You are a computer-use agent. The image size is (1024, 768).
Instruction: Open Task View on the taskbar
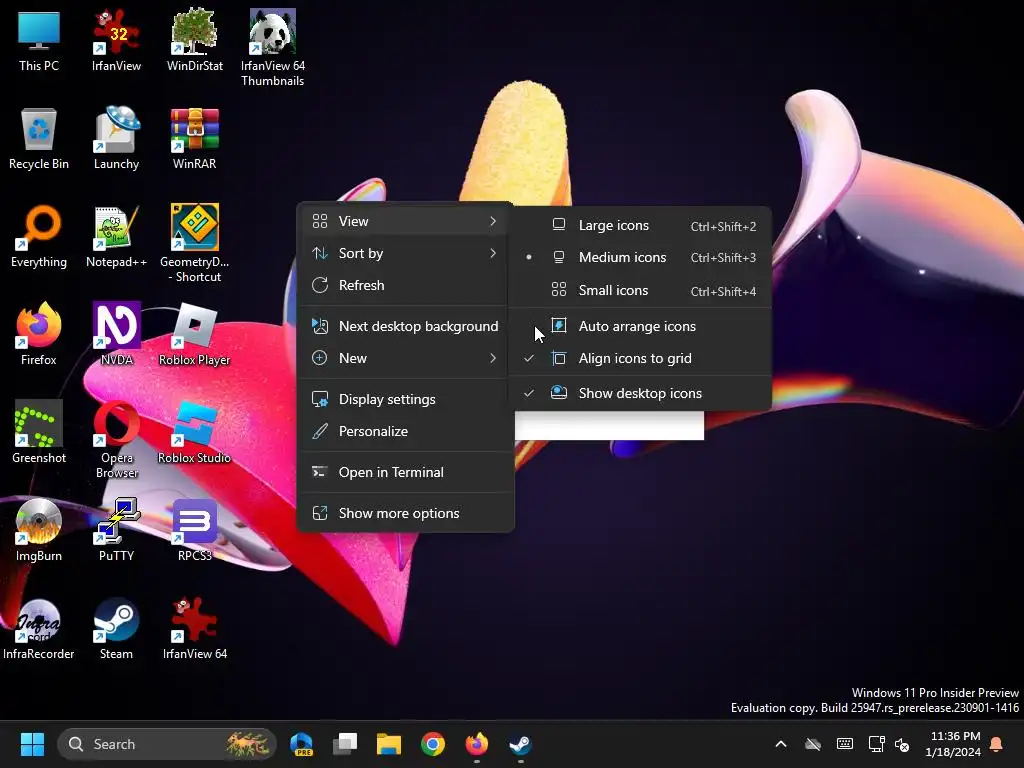point(345,744)
